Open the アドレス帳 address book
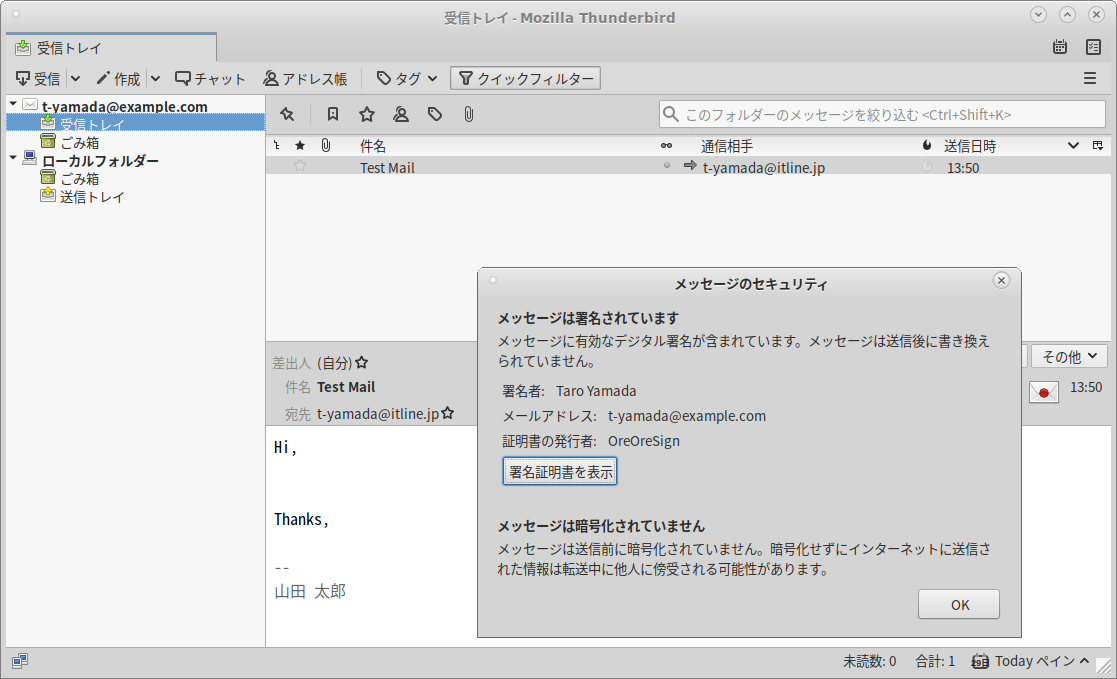1117x679 pixels. 305,78
